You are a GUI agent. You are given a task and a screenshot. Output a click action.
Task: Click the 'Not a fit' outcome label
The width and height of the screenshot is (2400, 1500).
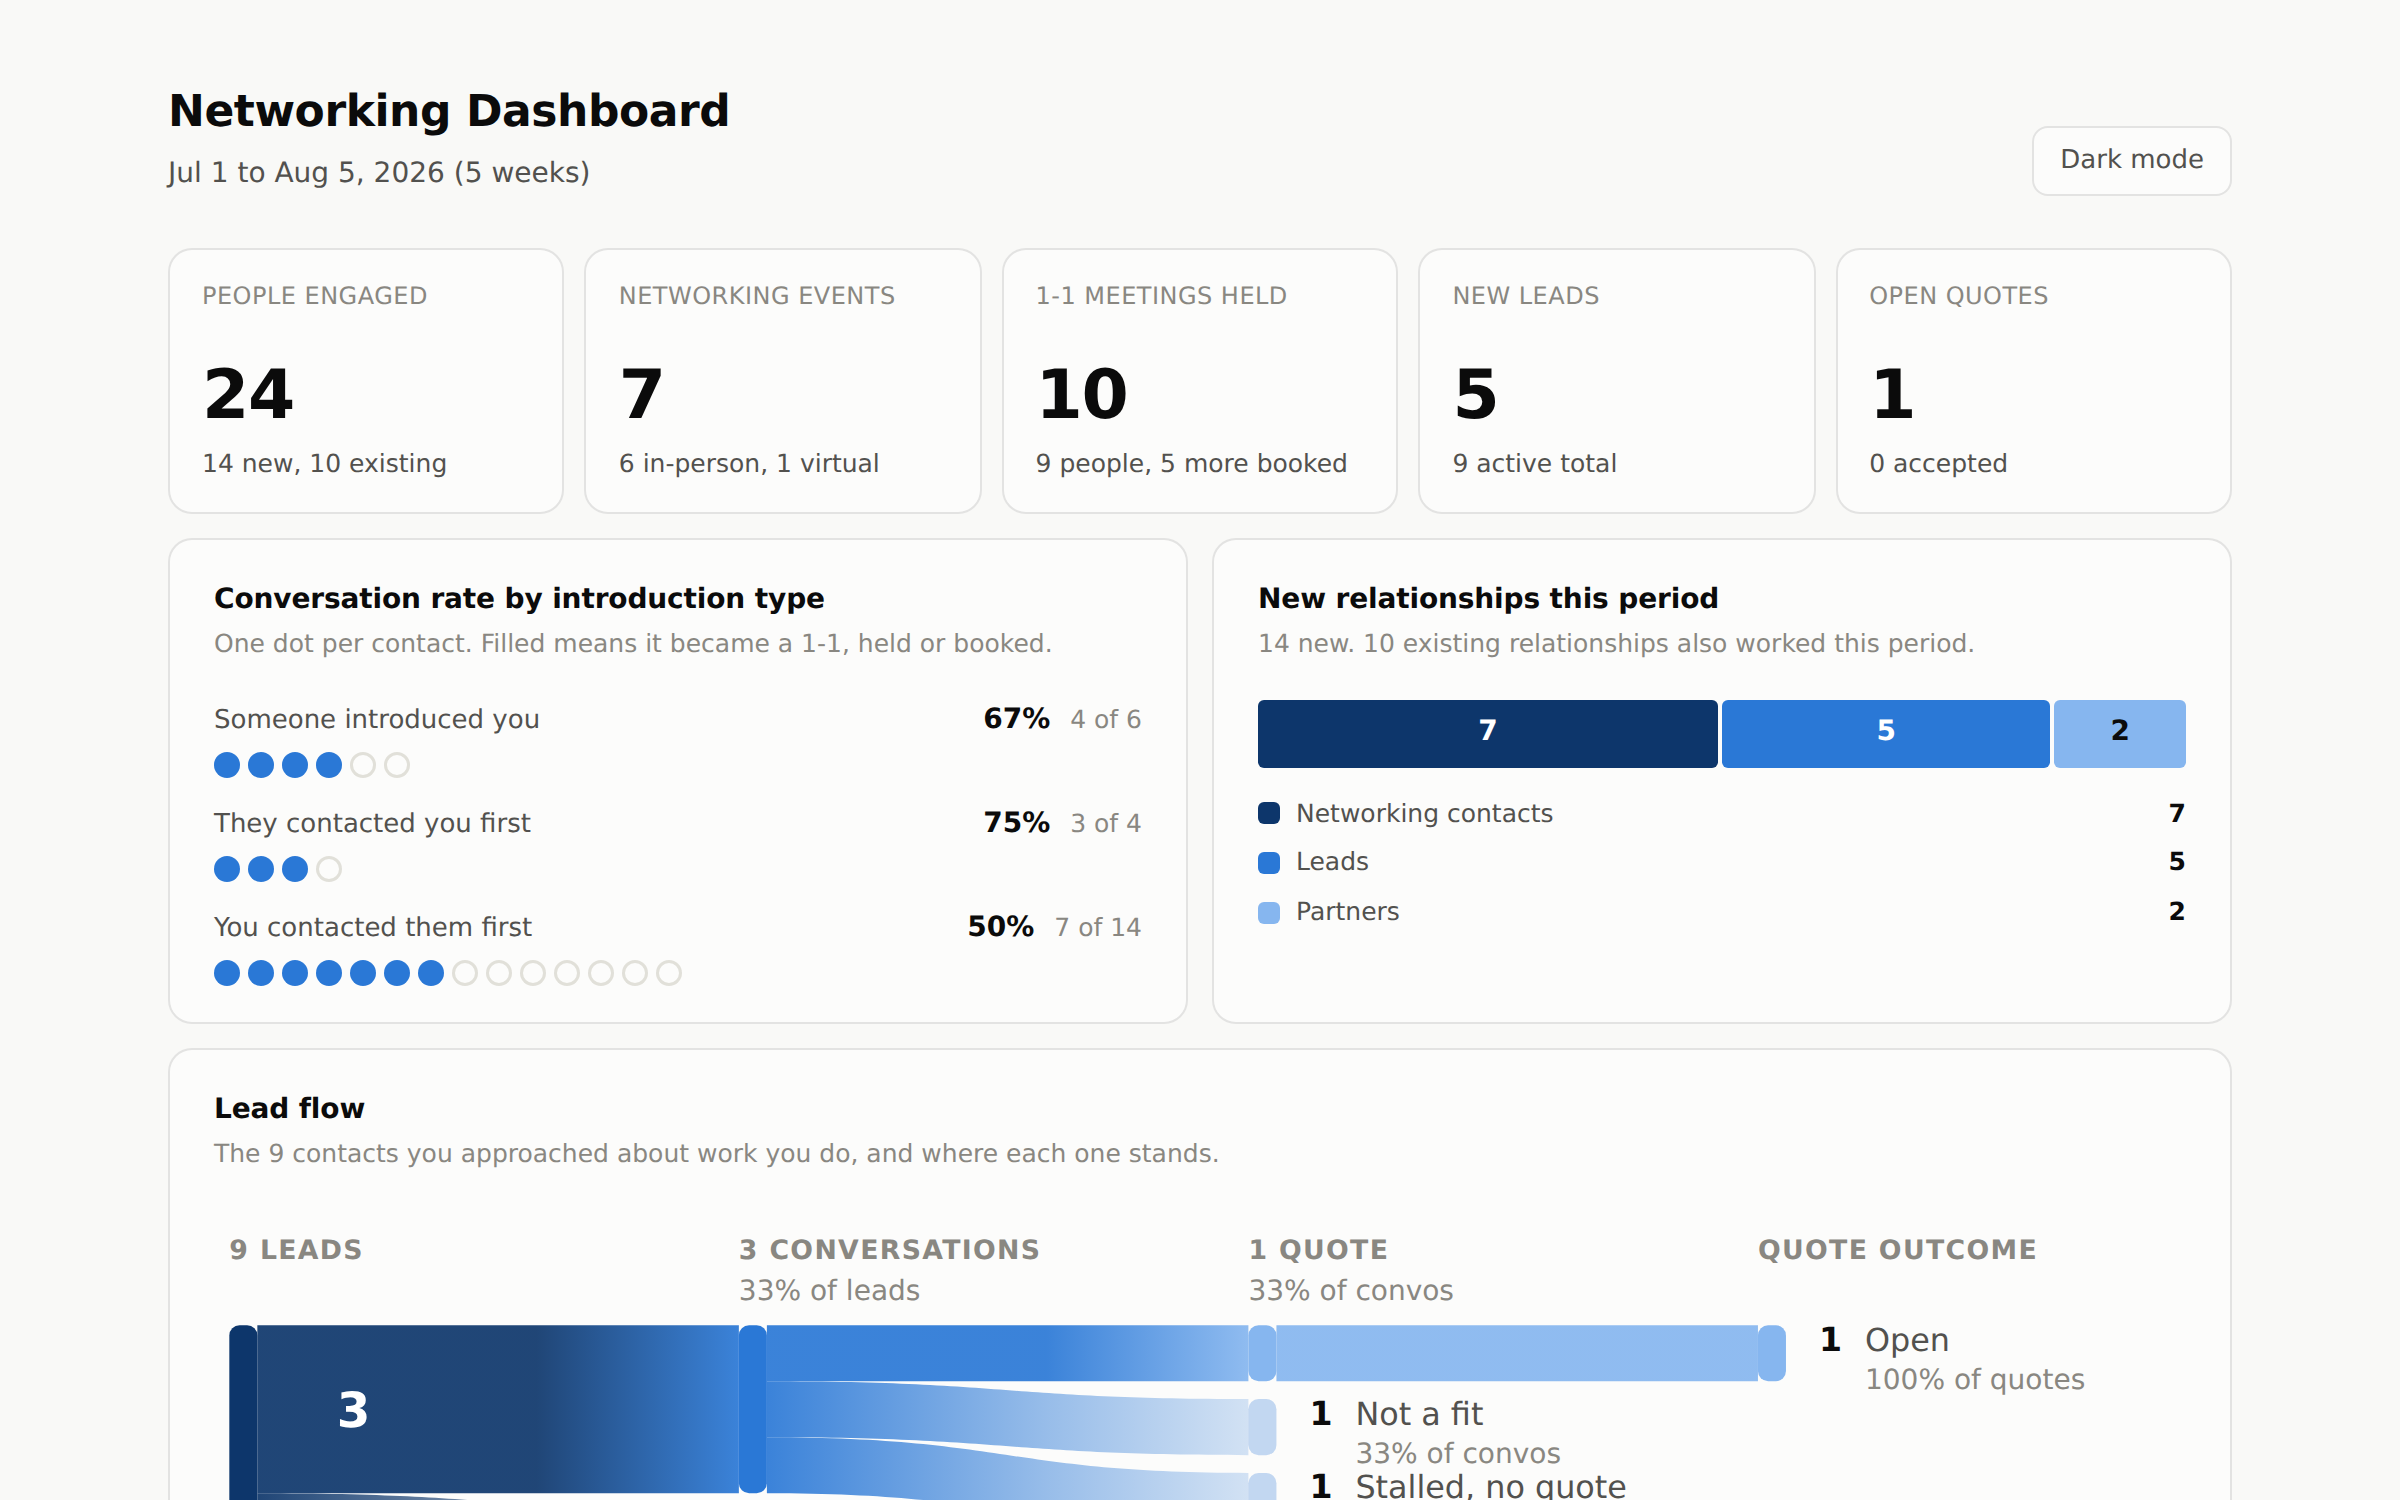[x=1419, y=1413]
